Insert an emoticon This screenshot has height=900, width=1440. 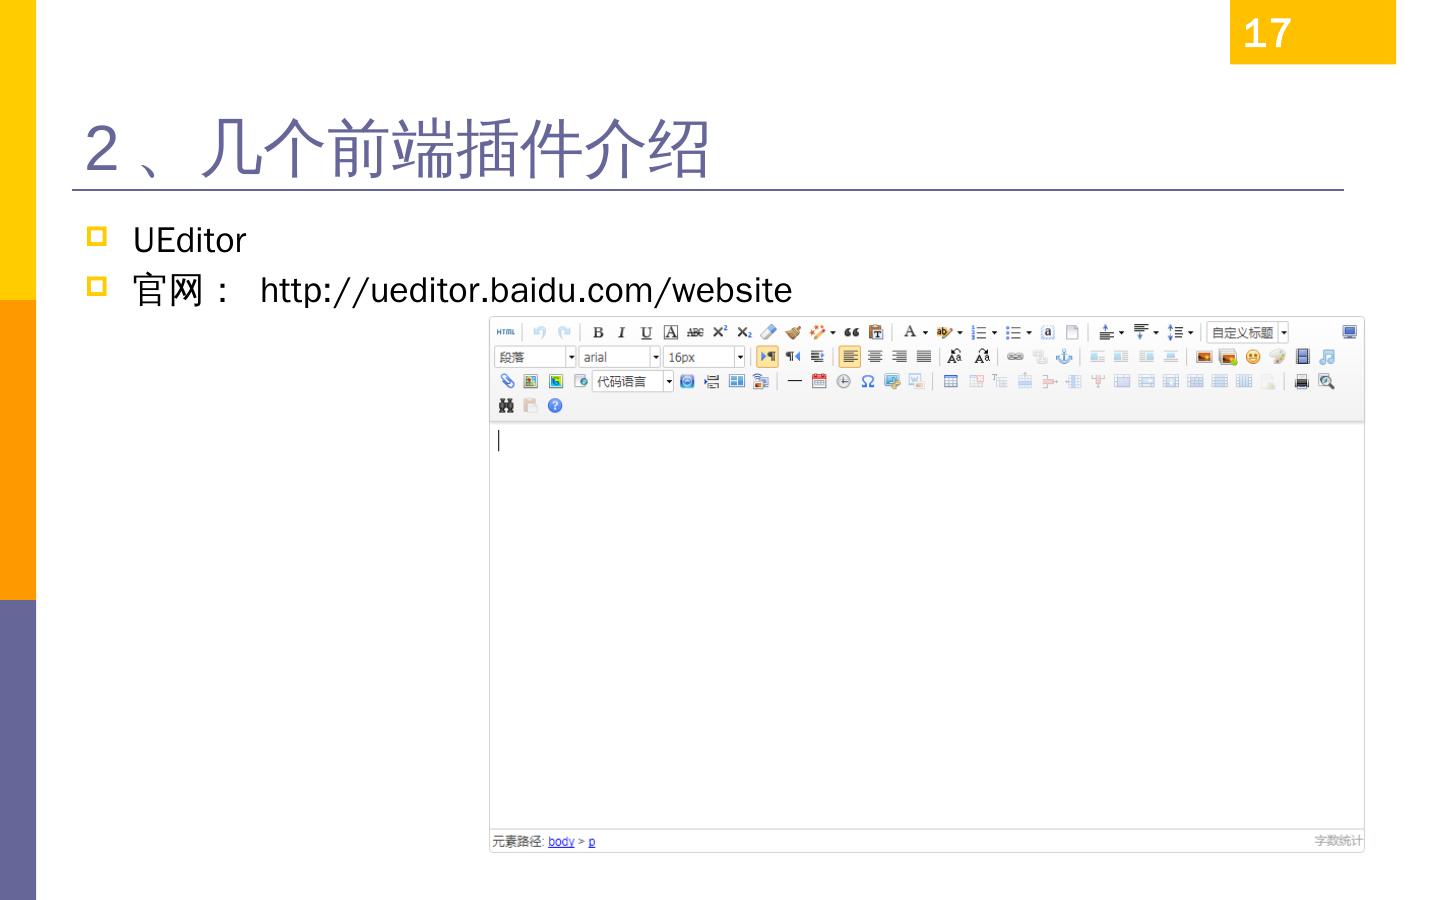click(x=1253, y=357)
